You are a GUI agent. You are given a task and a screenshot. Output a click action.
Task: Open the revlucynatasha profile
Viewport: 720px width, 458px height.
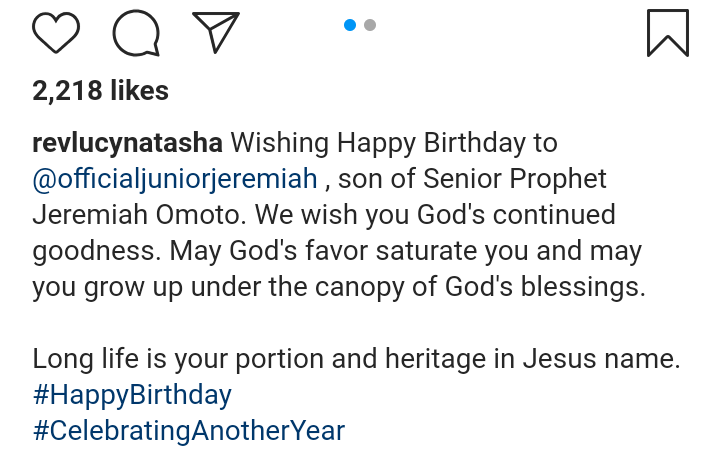[x=128, y=143]
